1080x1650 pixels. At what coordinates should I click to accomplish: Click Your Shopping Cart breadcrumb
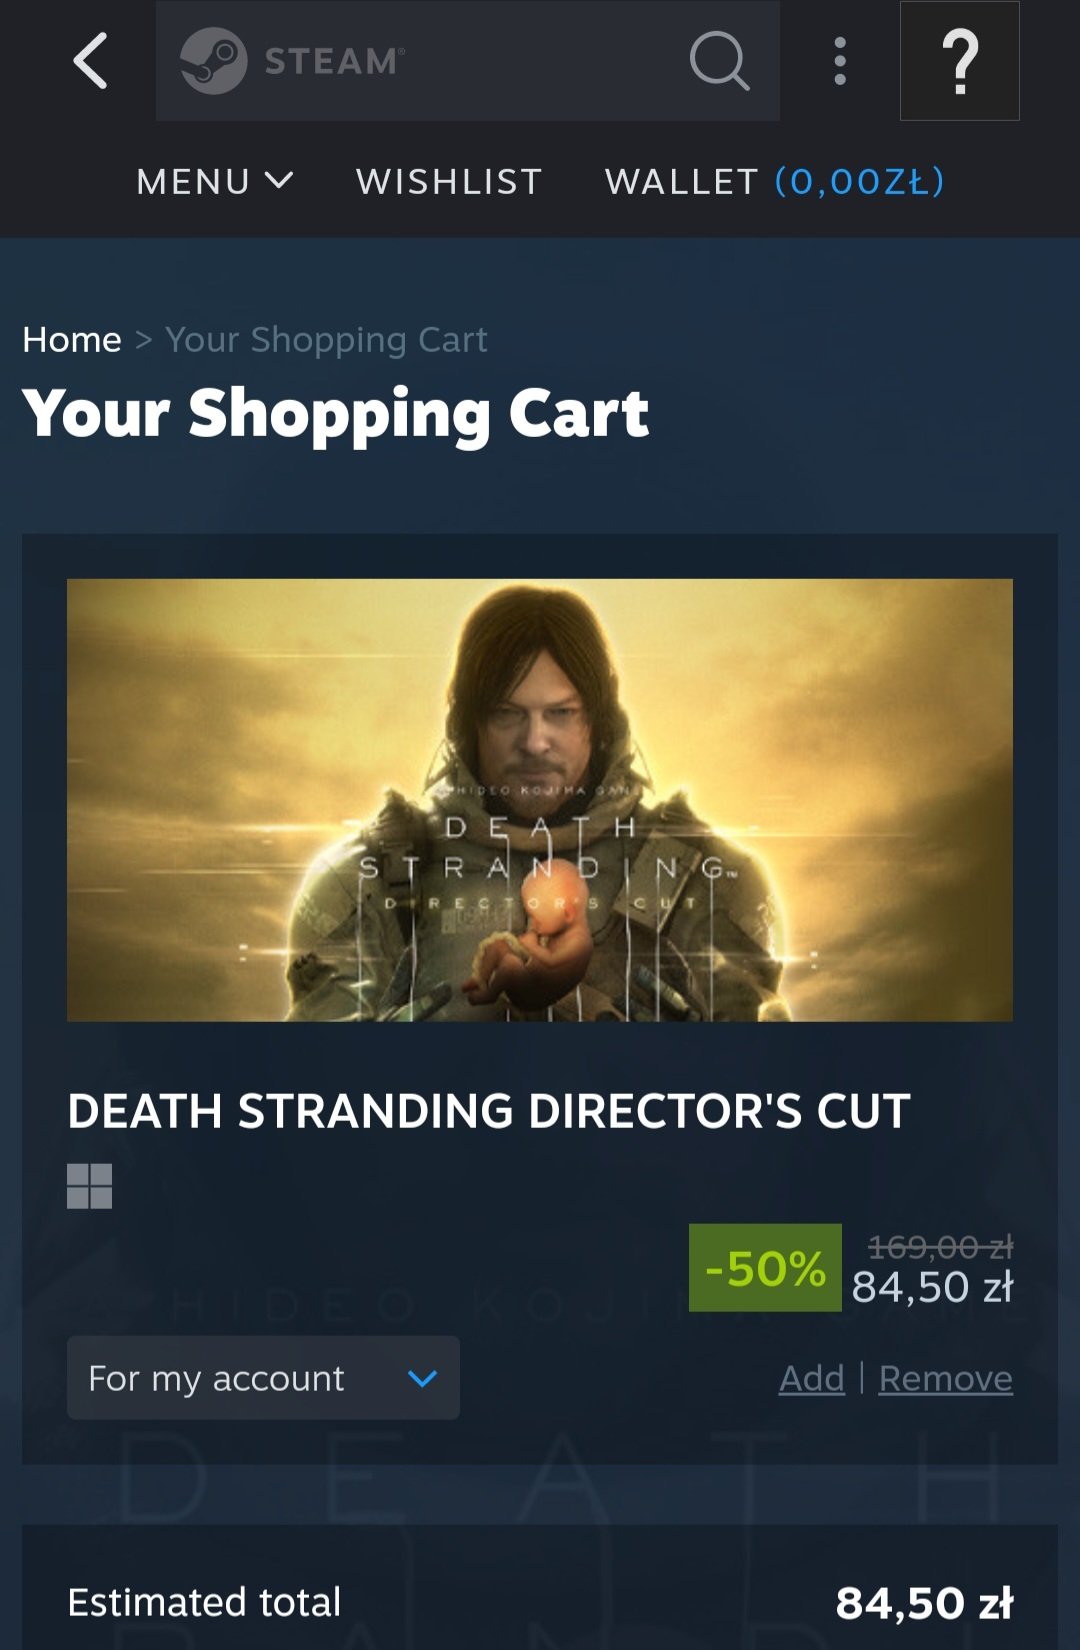click(327, 340)
